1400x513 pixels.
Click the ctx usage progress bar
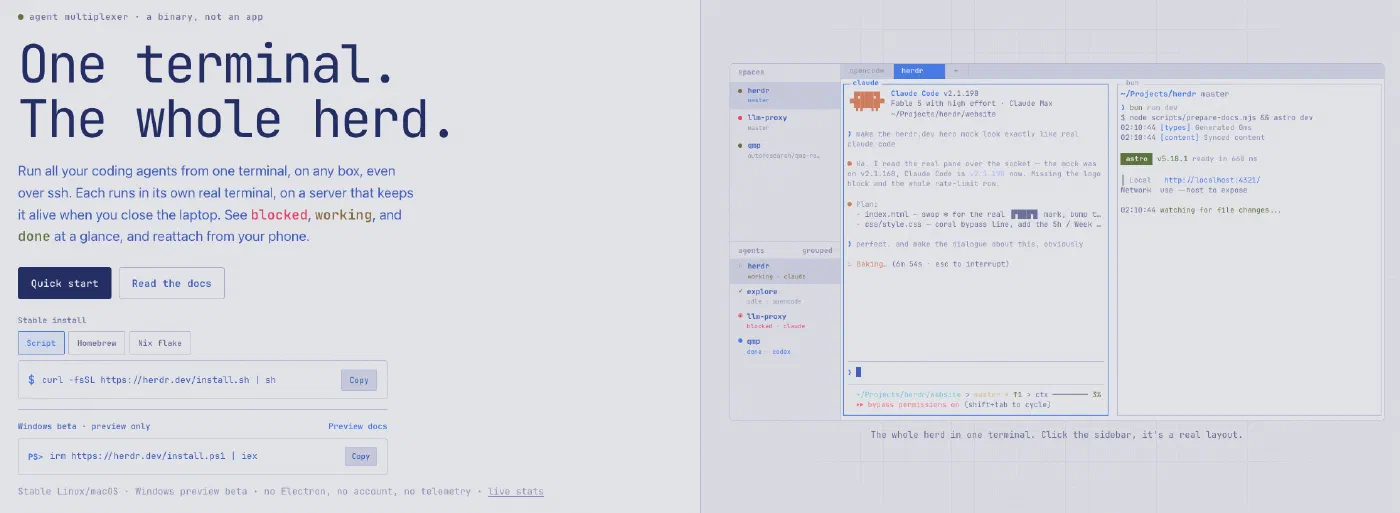coord(1071,395)
